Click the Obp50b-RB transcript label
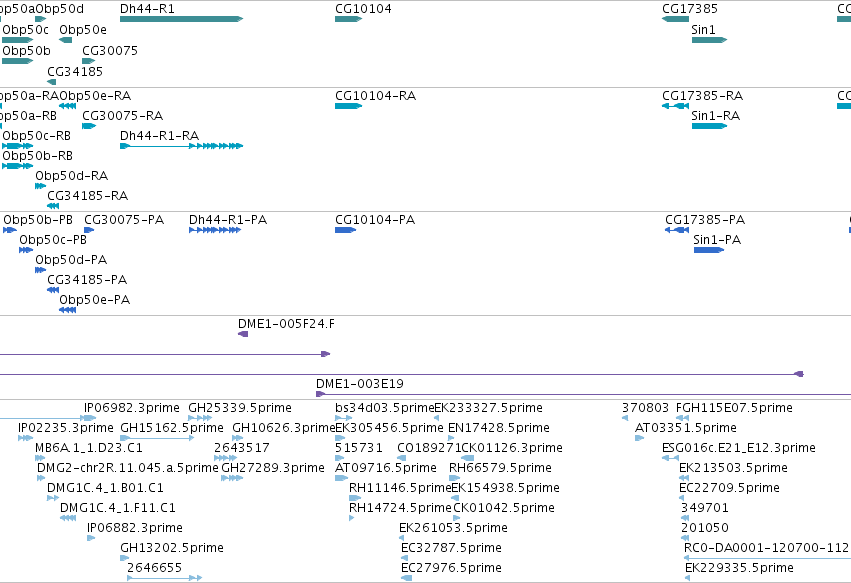 [x=37, y=156]
